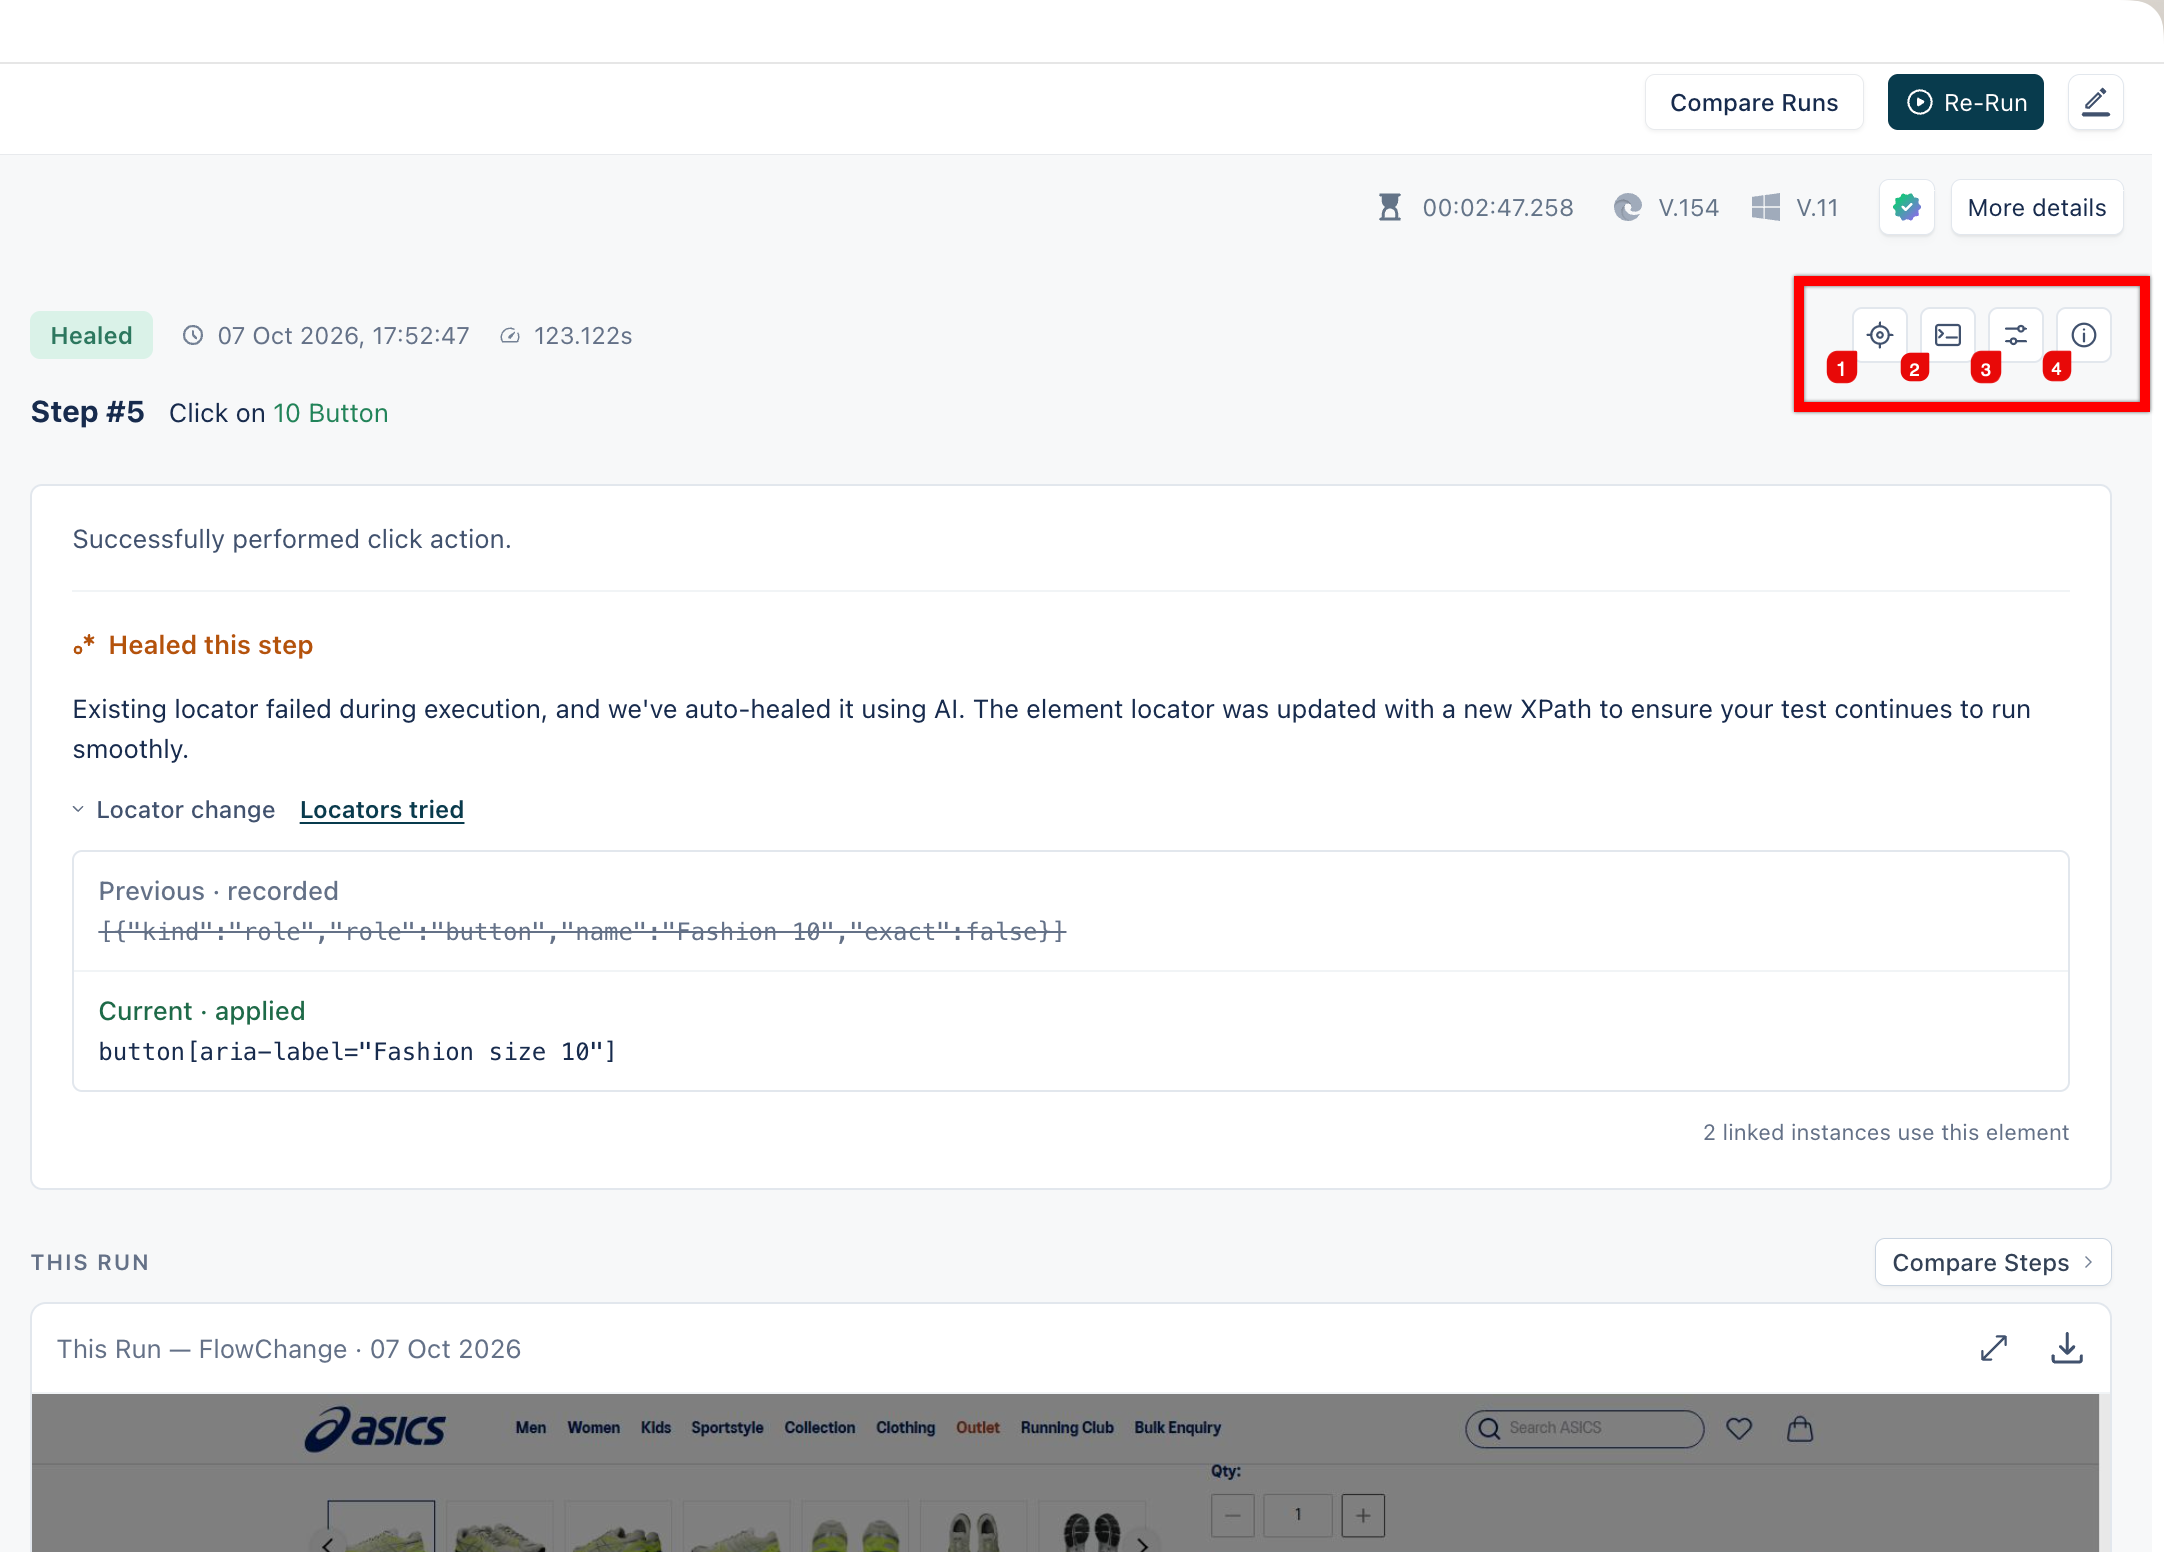2164x1552 pixels.
Task: Open Compare Steps
Action: point(1993,1262)
